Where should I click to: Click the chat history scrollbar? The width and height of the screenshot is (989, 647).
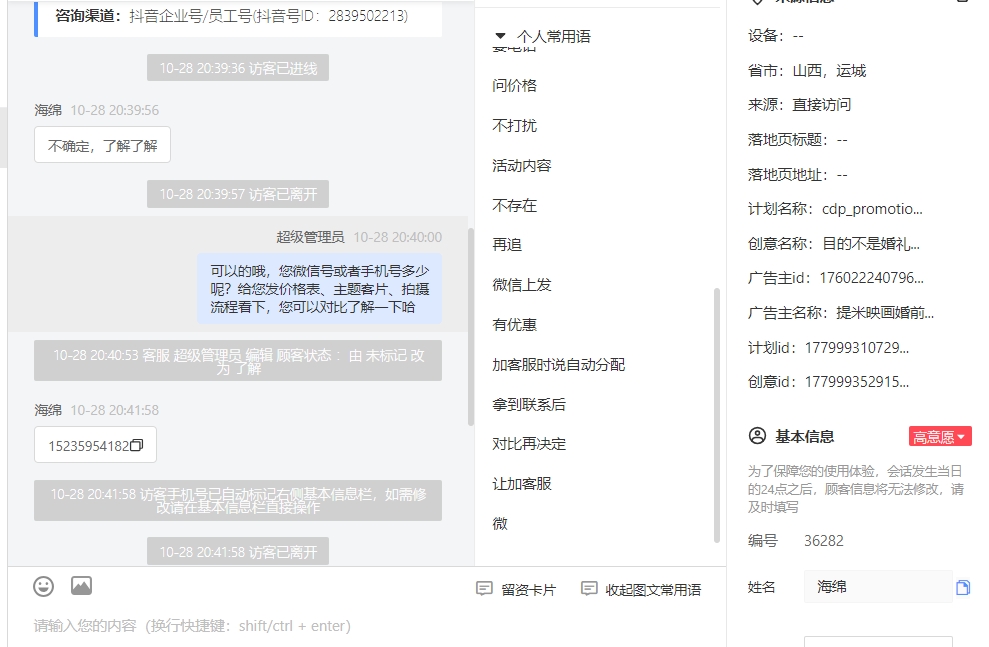[x=471, y=327]
